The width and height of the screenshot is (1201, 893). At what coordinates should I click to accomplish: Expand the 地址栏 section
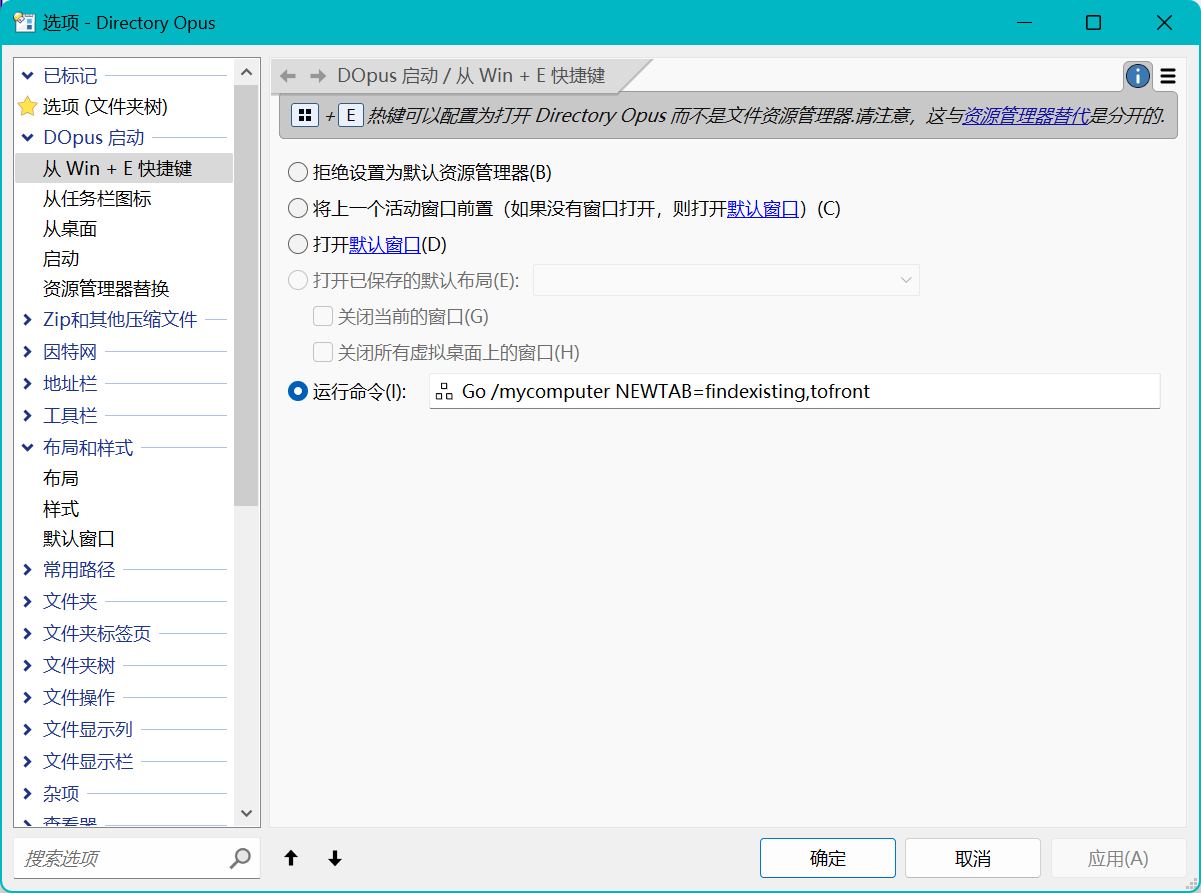pyautogui.click(x=27, y=384)
